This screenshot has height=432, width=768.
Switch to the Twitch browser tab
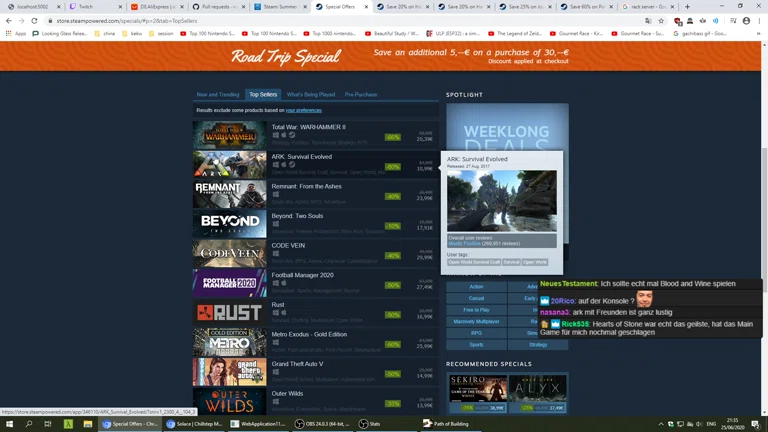84,6
